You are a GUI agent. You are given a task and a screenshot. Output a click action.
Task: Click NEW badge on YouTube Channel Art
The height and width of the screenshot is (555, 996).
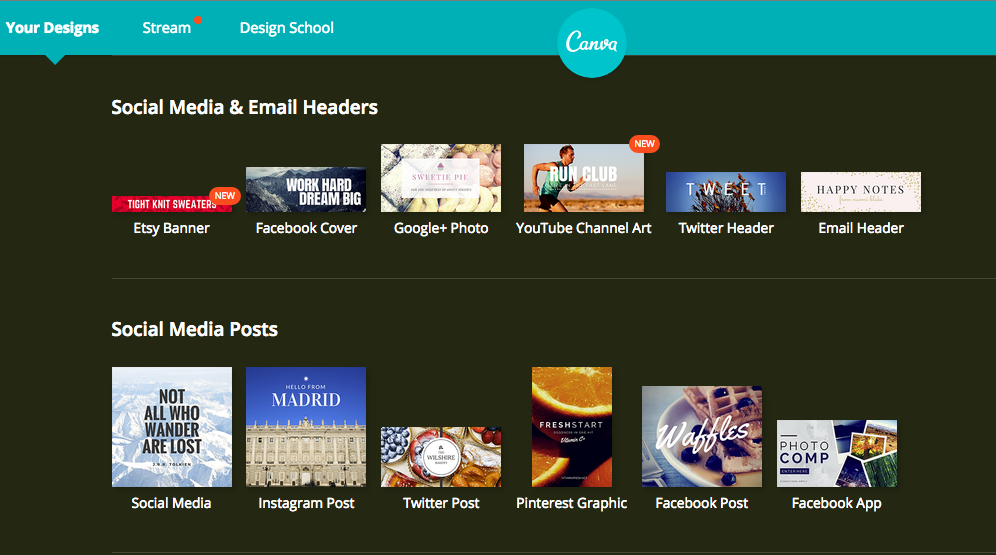pos(644,144)
